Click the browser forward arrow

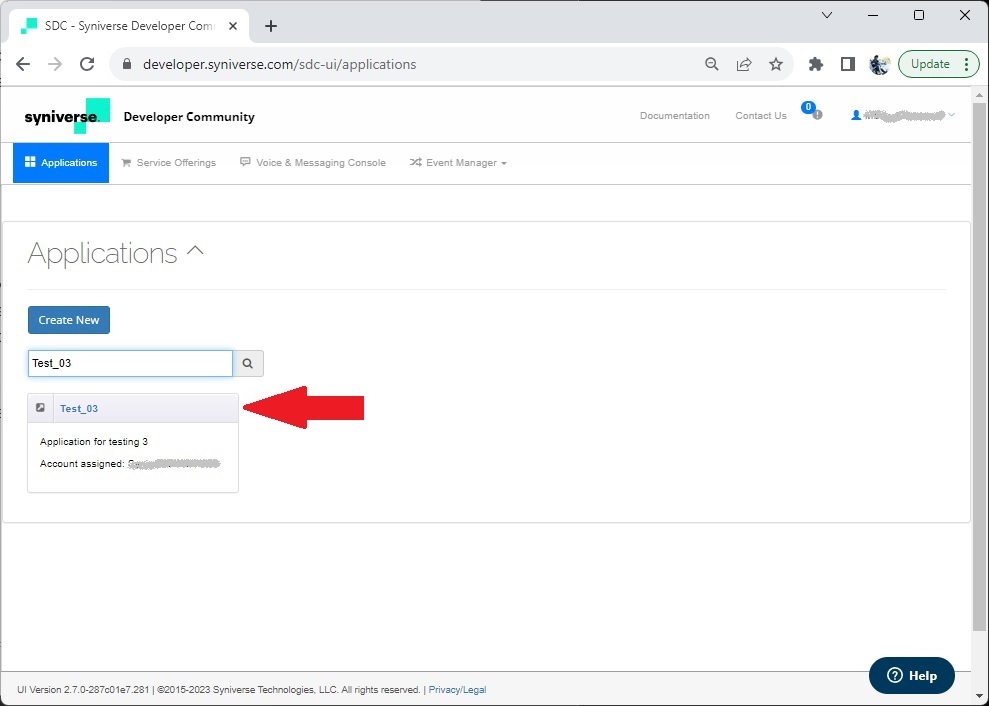pyautogui.click(x=55, y=64)
